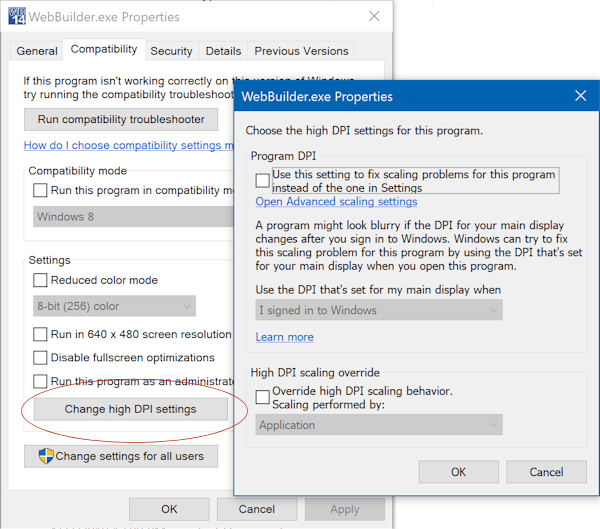This screenshot has width=600, height=529.
Task: Toggle Reduced color mode checkbox
Action: click(40, 280)
